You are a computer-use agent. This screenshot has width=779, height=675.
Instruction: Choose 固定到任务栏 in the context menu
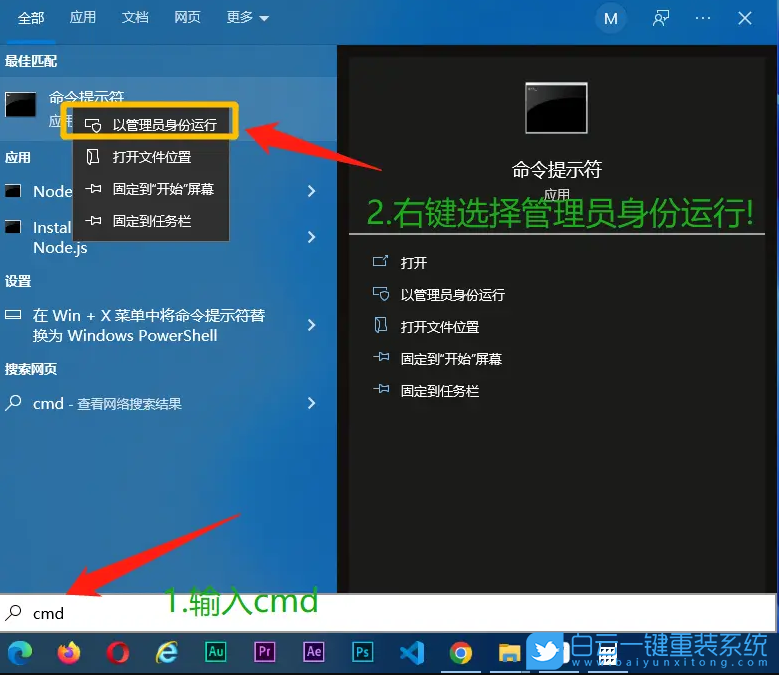(151, 222)
